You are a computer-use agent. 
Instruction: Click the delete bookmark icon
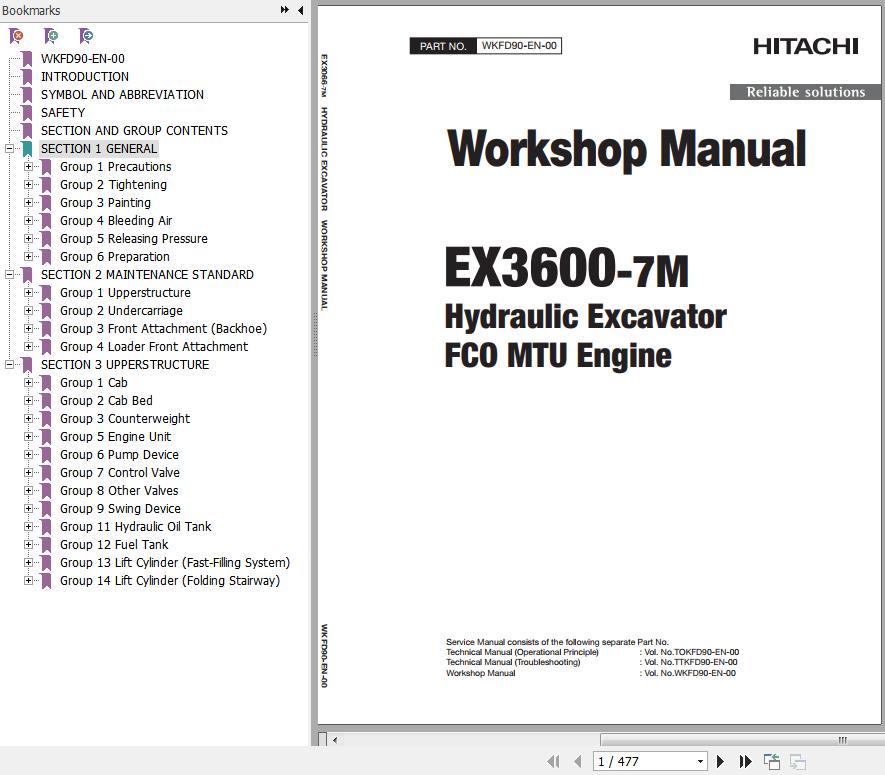pyautogui.click(x=17, y=36)
